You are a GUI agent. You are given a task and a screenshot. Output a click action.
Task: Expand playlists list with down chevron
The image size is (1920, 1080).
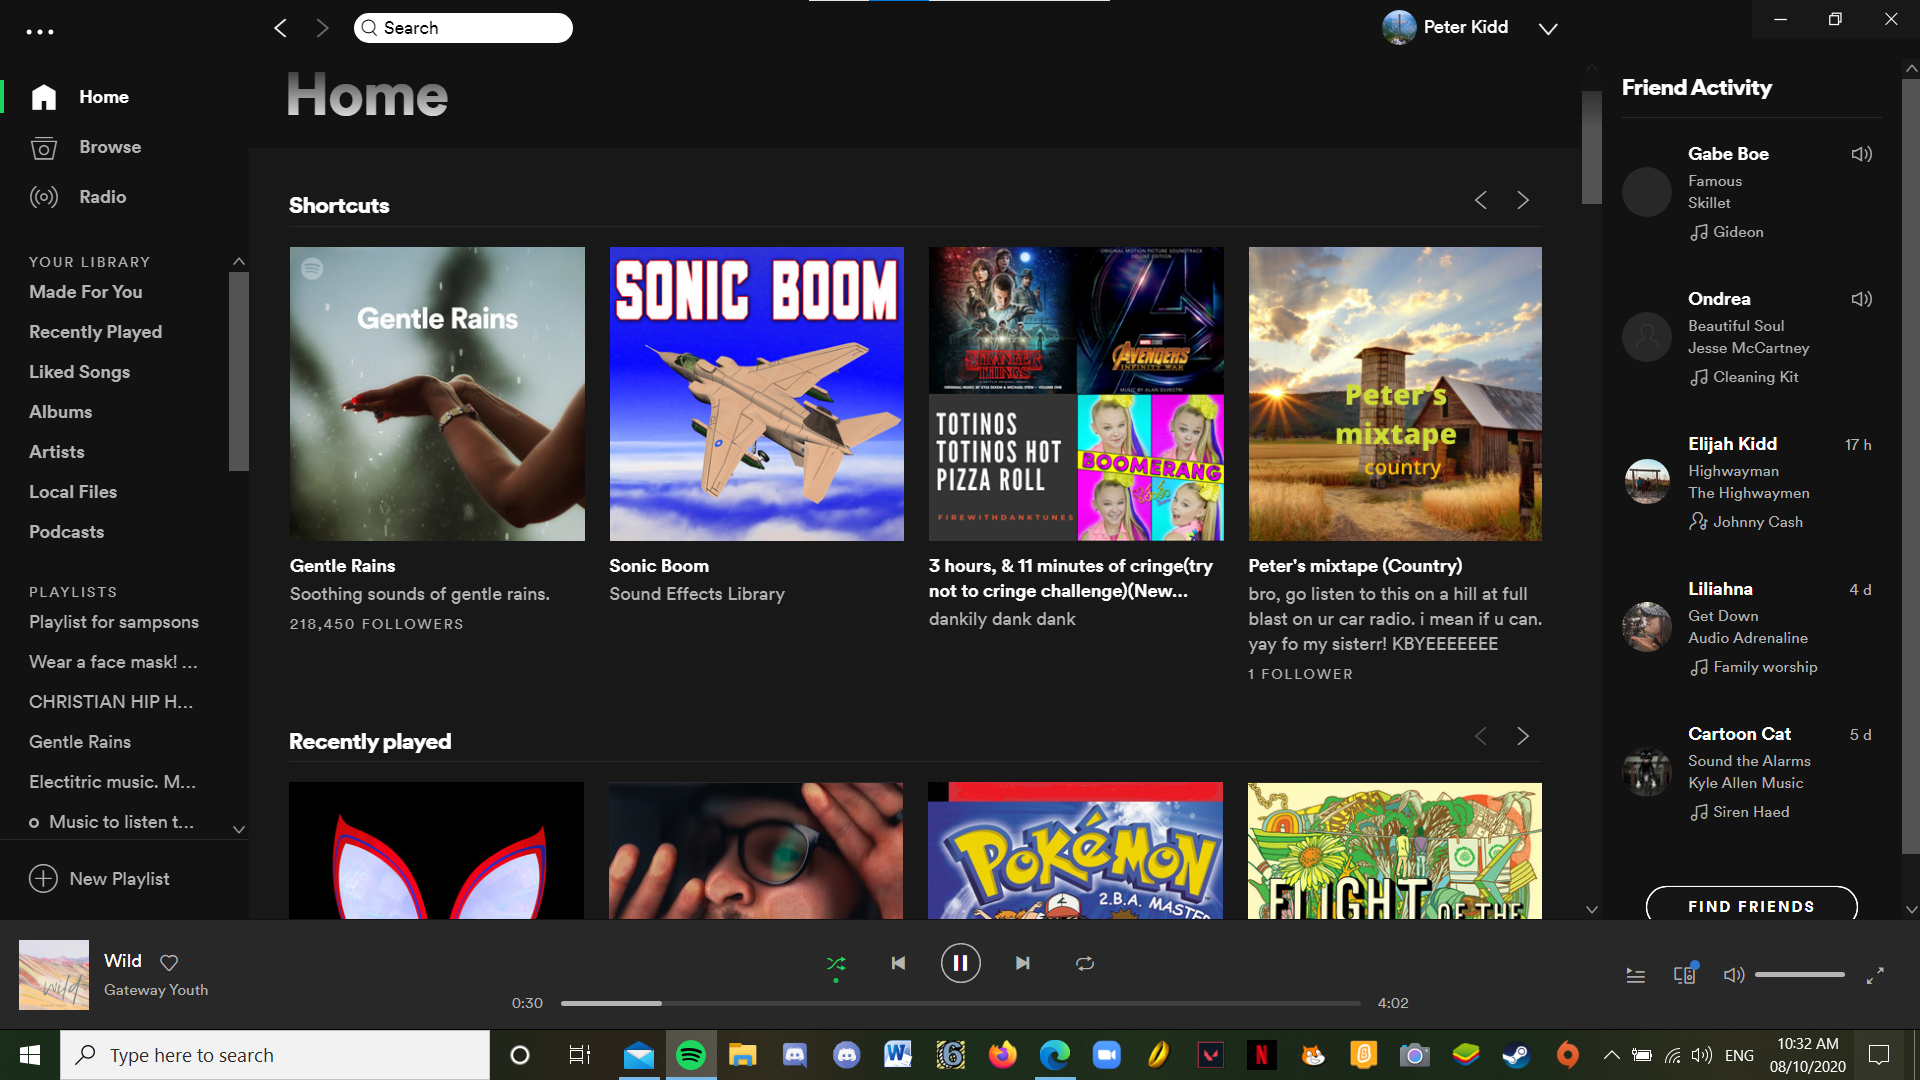tap(239, 829)
